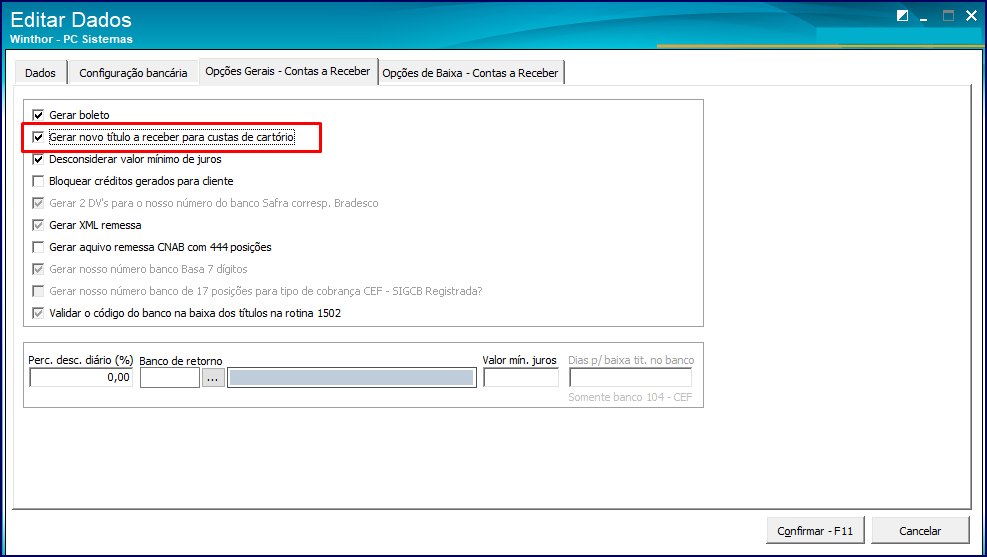Screen dimensions: 987x557
Task: Click the Cancelar button
Action: pos(920,531)
